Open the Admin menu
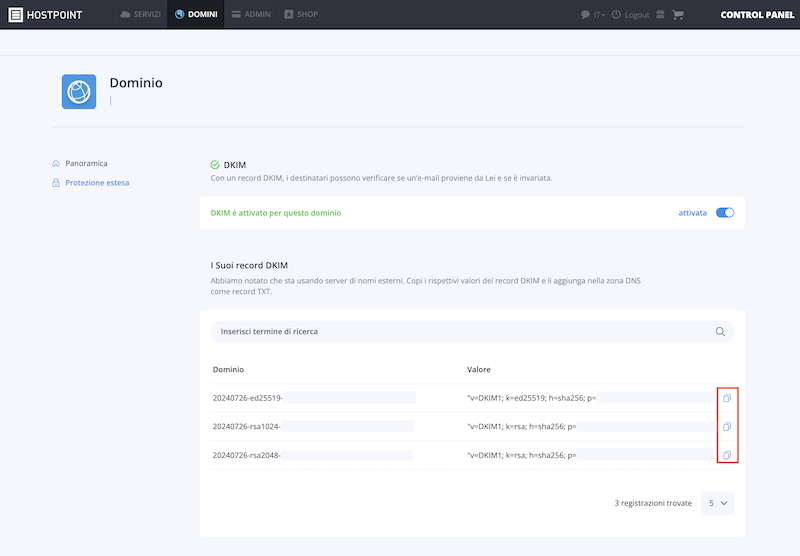The image size is (800, 556). pyautogui.click(x=251, y=14)
